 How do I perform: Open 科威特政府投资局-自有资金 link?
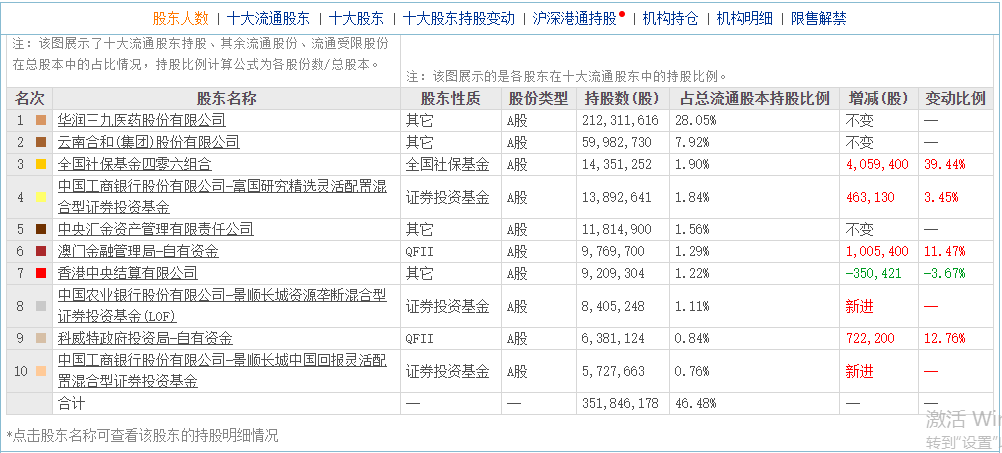[145, 339]
